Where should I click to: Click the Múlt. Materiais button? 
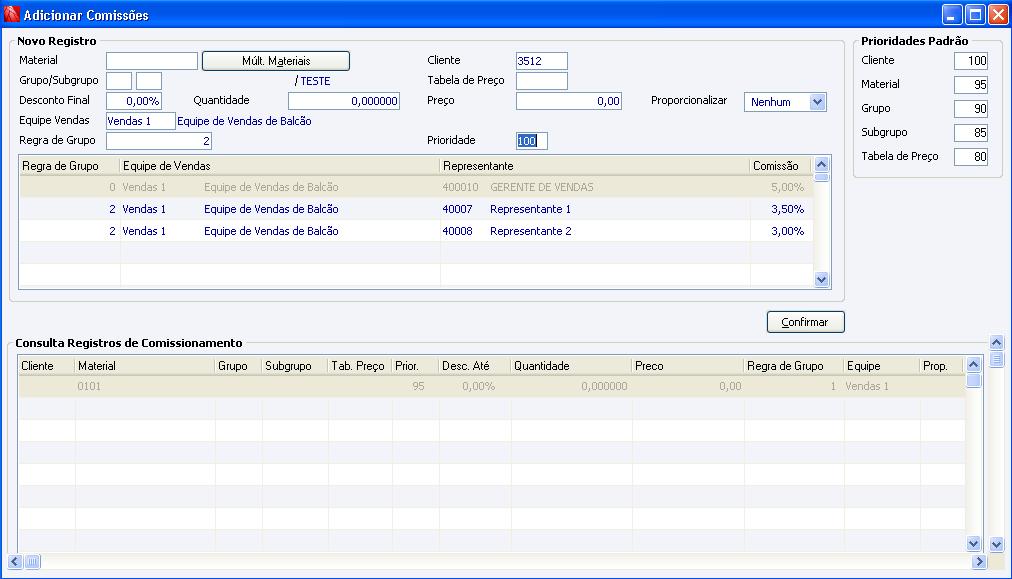276,61
